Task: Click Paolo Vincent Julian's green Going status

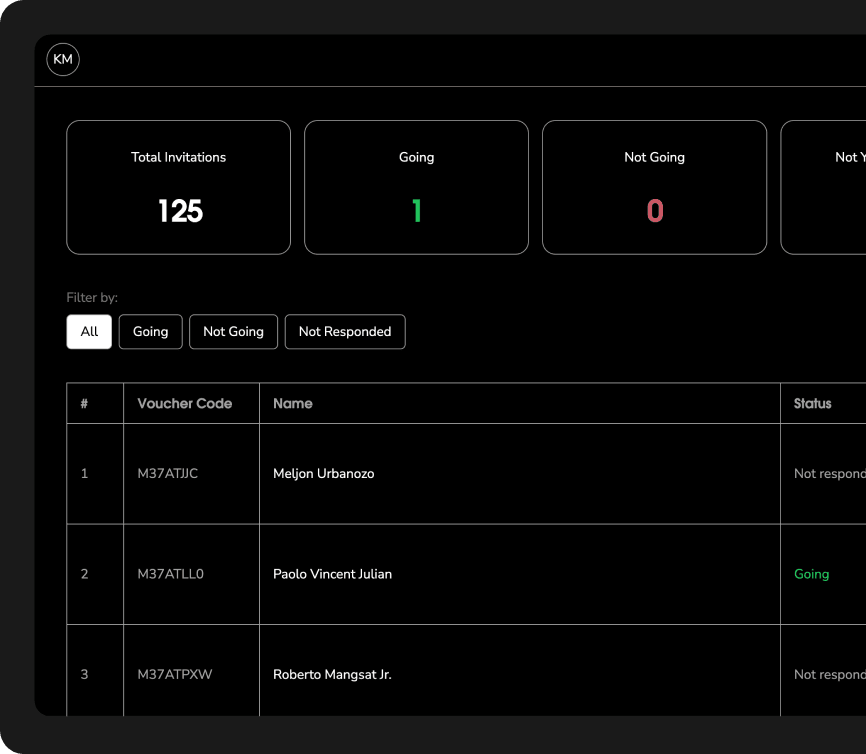Action: tap(811, 574)
